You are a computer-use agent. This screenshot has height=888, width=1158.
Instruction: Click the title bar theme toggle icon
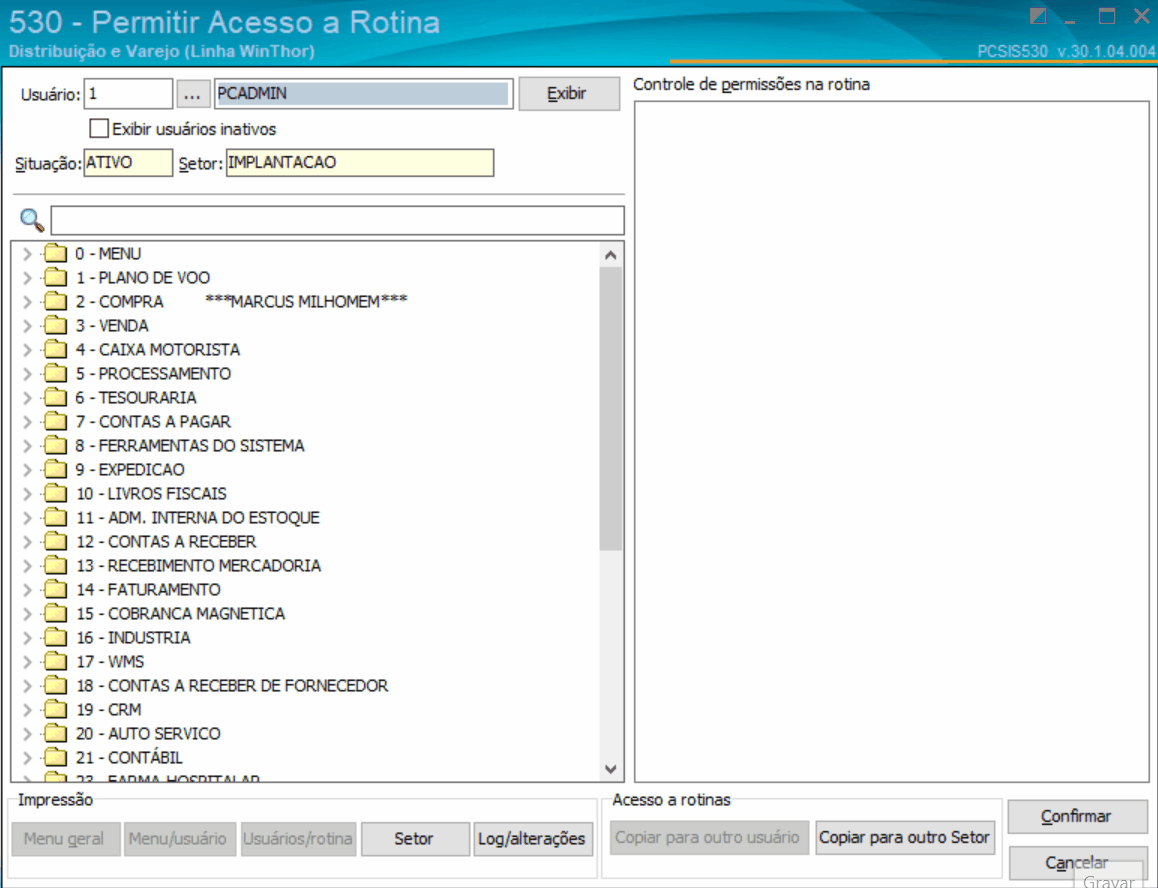(x=1038, y=16)
